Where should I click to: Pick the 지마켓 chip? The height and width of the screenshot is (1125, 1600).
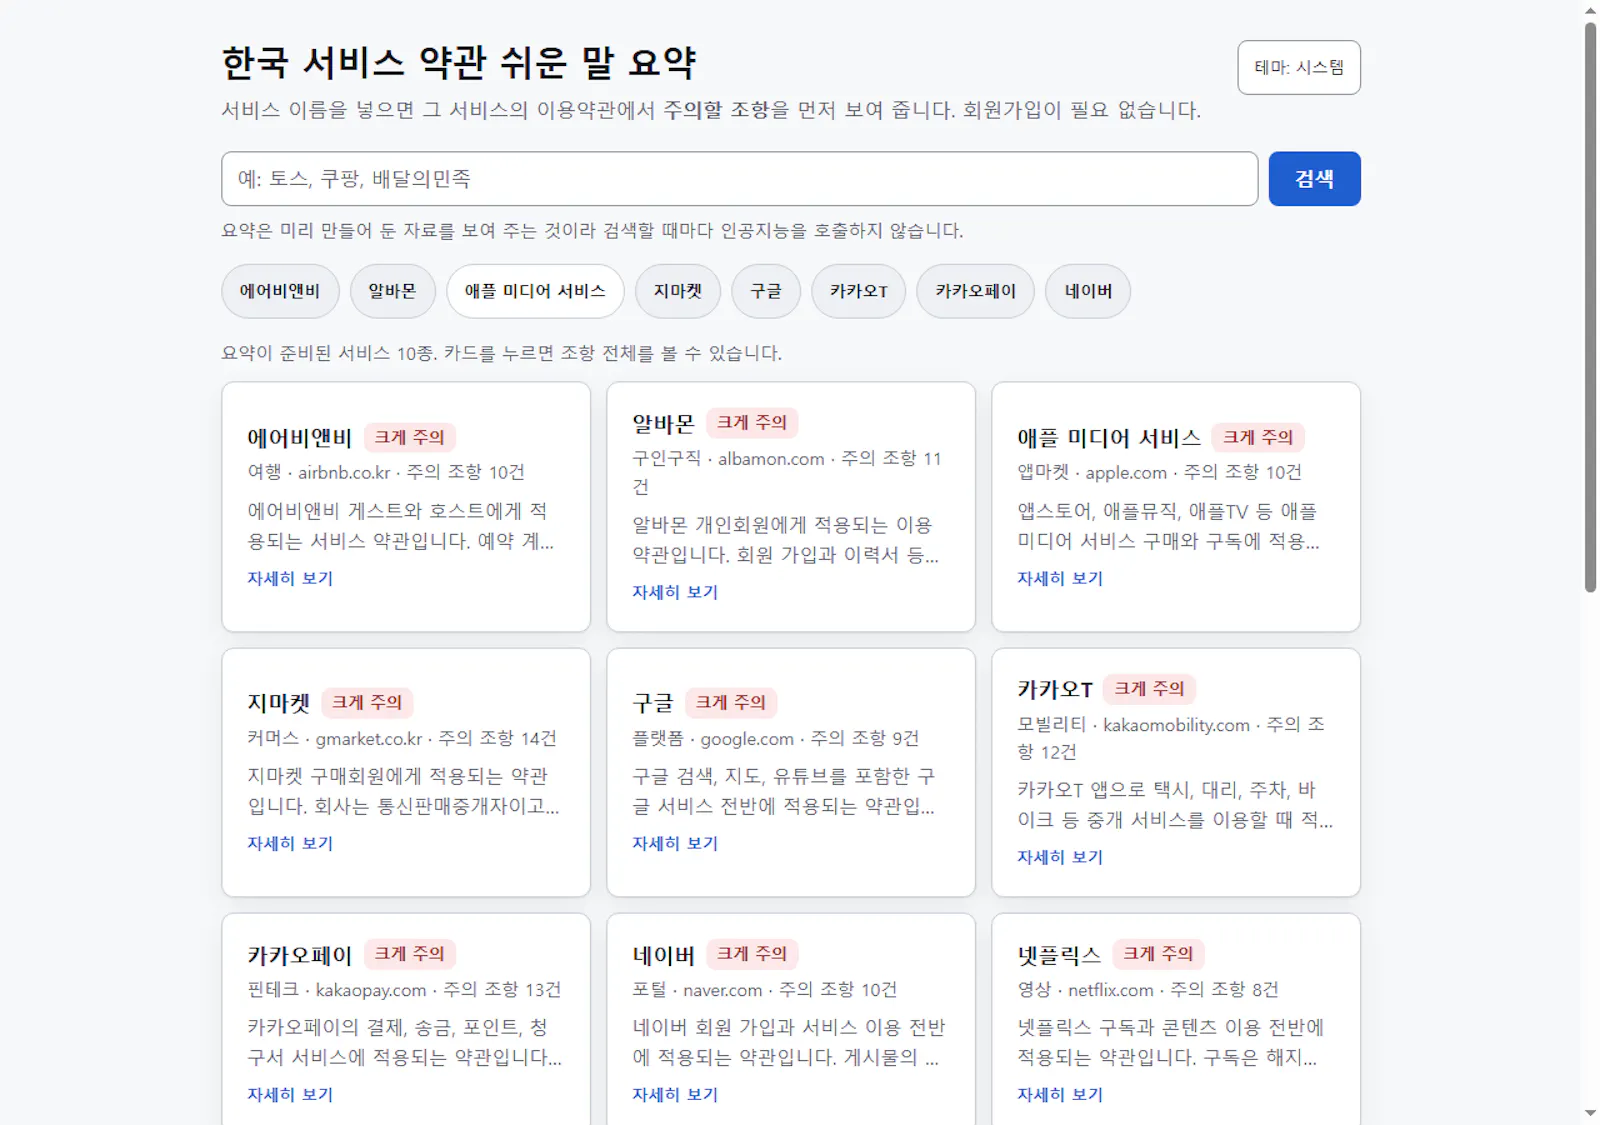pos(678,291)
